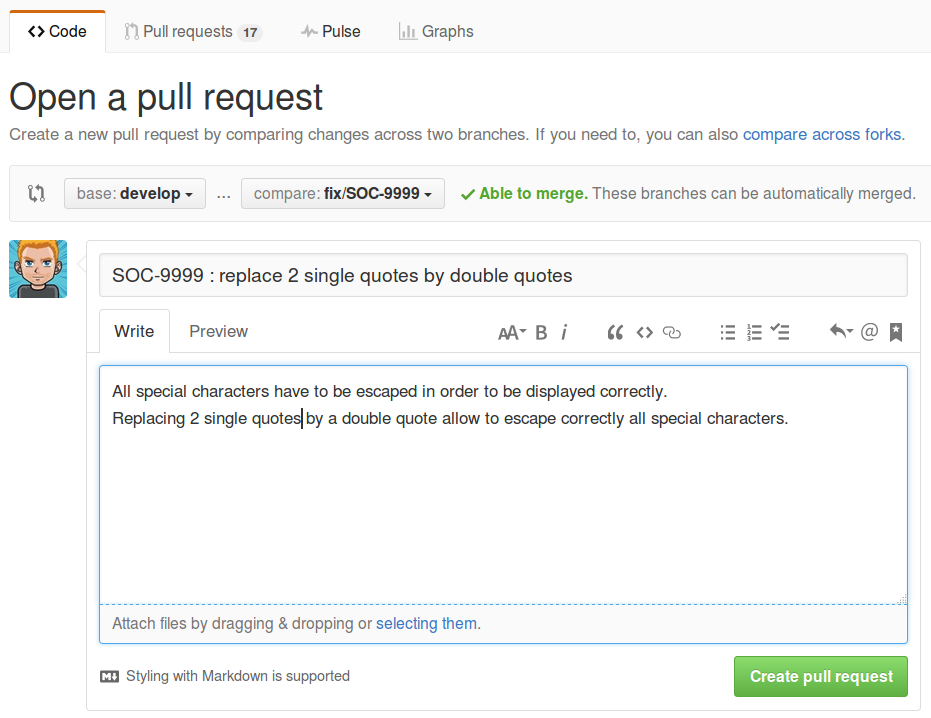Add a task list
Viewport: 931px width, 718px height.
click(780, 332)
